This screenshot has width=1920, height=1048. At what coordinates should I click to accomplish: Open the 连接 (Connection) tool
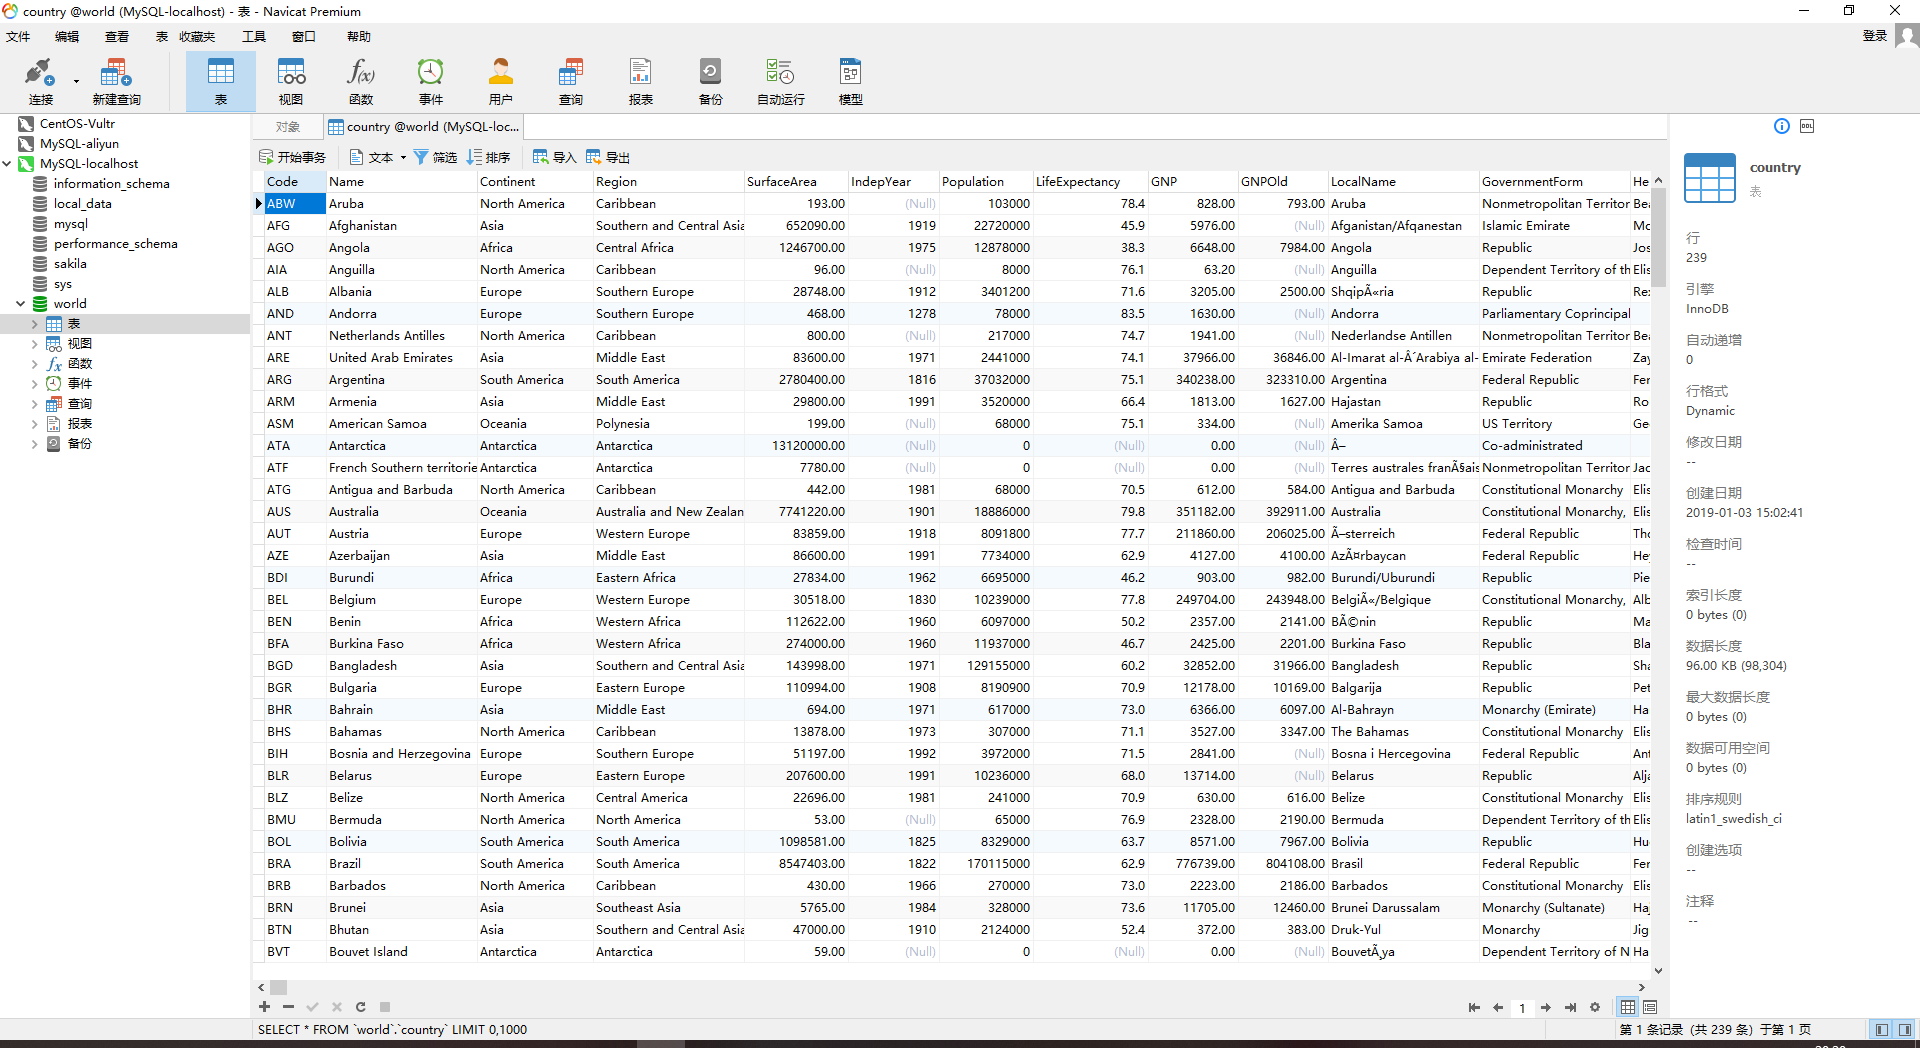tap(40, 81)
